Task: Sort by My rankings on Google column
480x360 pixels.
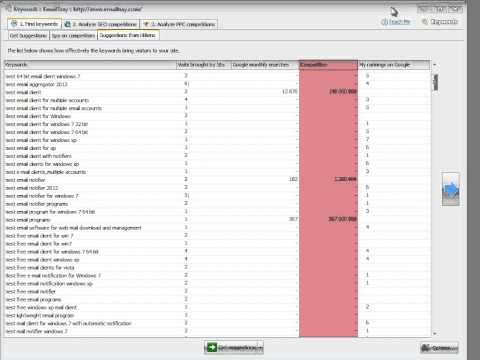Action: [x=394, y=65]
